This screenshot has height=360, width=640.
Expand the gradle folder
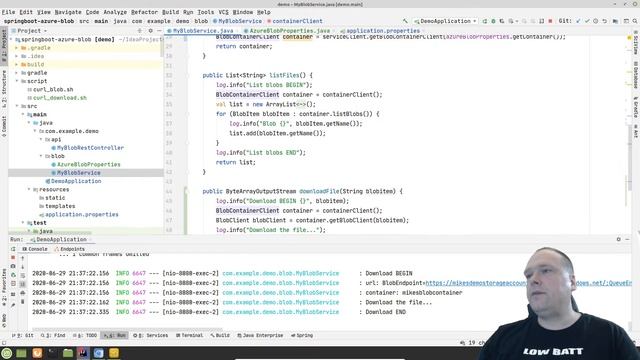click(17, 73)
